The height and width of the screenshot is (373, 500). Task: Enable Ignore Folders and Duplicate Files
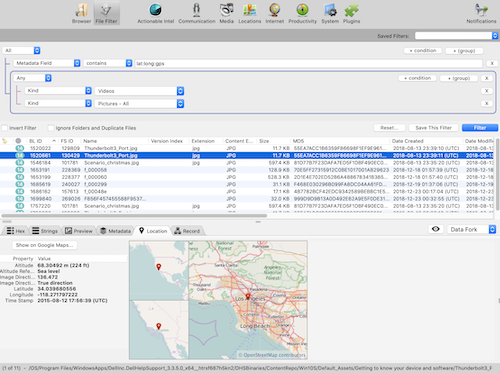(51, 128)
